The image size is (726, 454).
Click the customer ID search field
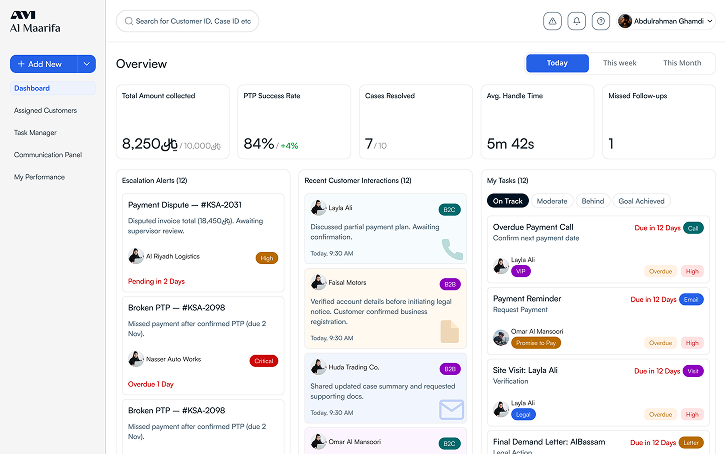(x=188, y=21)
